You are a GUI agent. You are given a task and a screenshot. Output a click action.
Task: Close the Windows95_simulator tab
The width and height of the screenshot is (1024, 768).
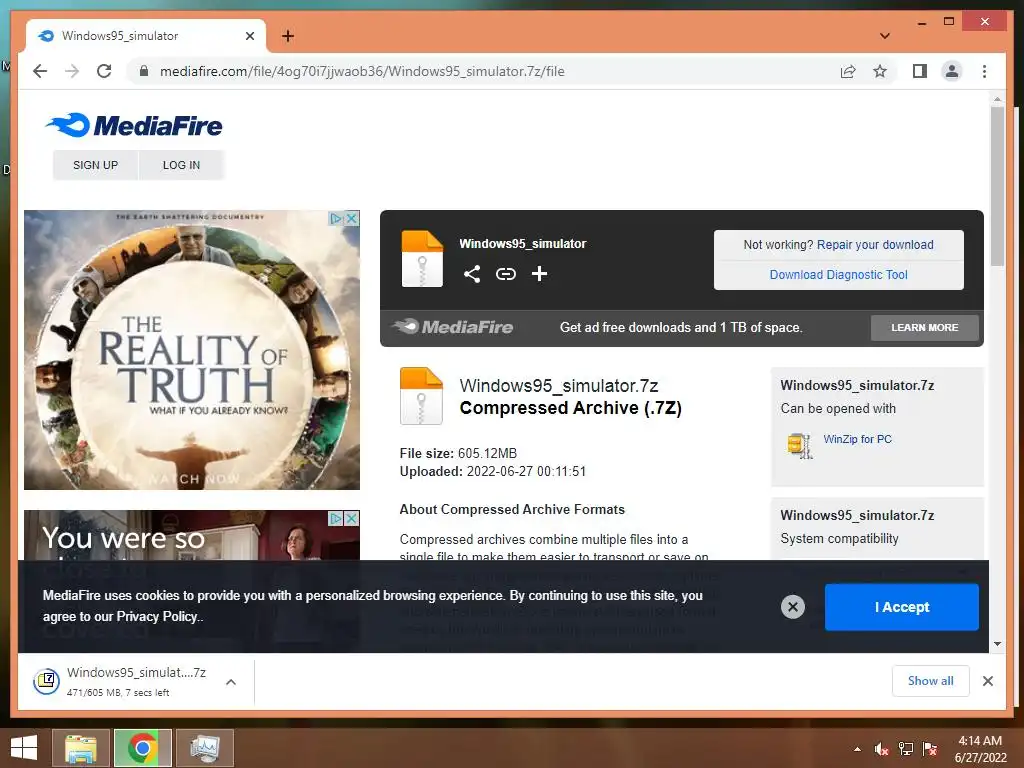pyautogui.click(x=249, y=36)
